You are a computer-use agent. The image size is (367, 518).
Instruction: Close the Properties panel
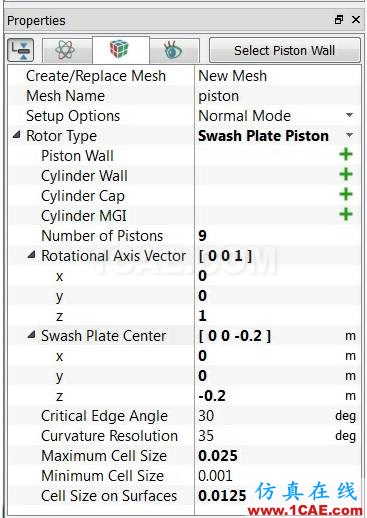[x=356, y=20]
